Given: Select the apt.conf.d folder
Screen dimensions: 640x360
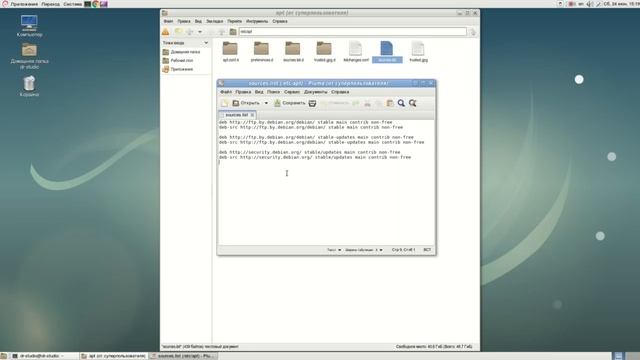Looking at the screenshot, I should tap(230, 52).
